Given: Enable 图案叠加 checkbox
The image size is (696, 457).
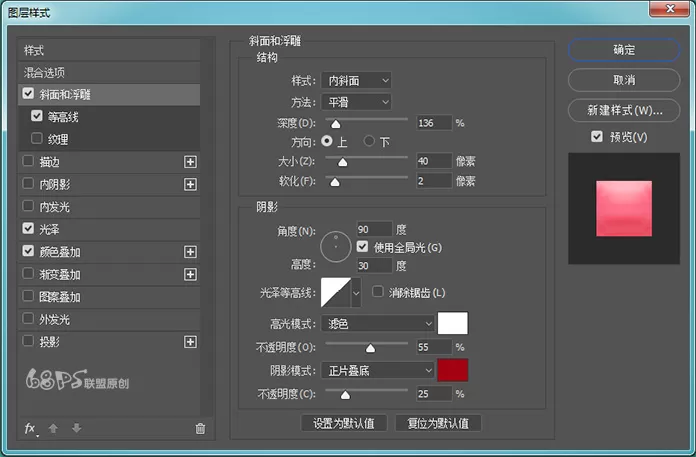Looking at the screenshot, I should tap(28, 295).
